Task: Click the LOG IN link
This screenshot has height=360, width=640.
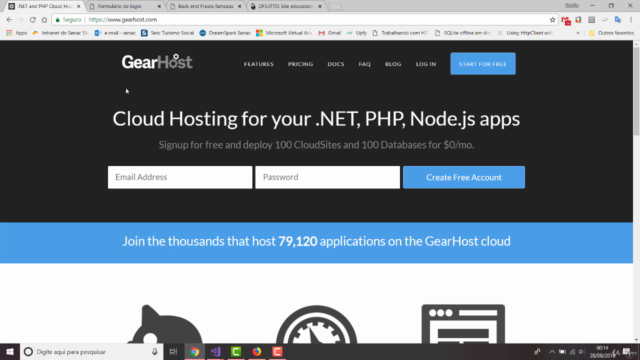Action: tap(426, 64)
